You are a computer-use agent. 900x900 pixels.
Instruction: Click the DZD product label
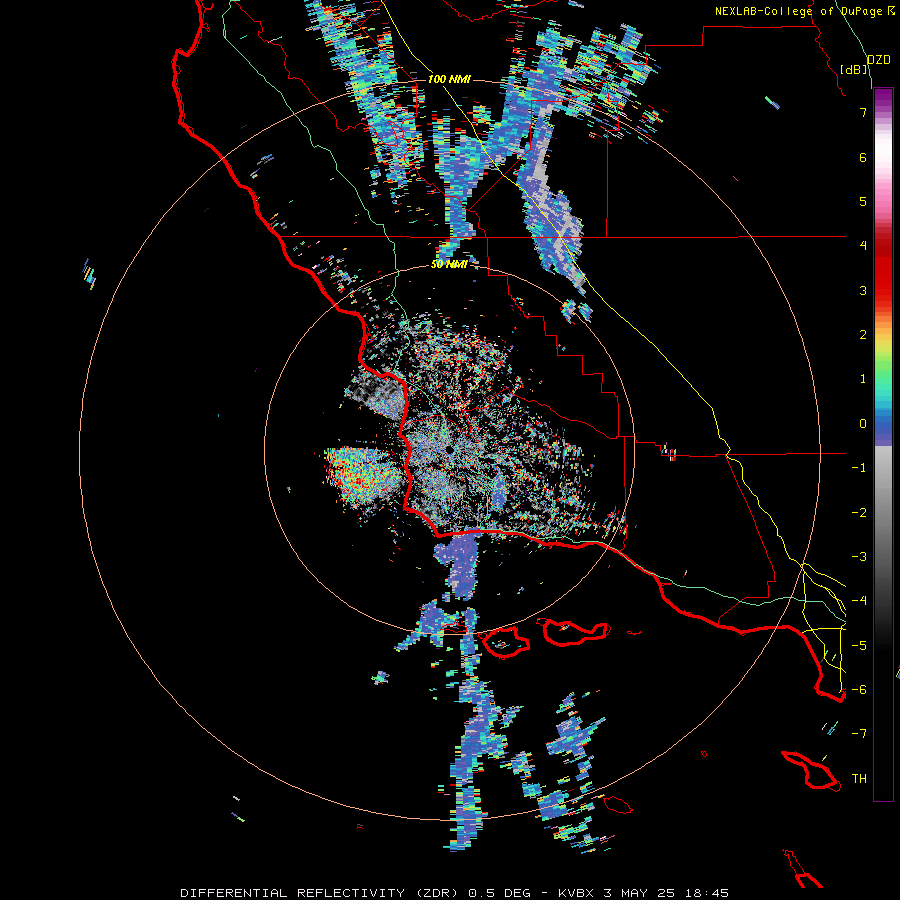(x=879, y=60)
